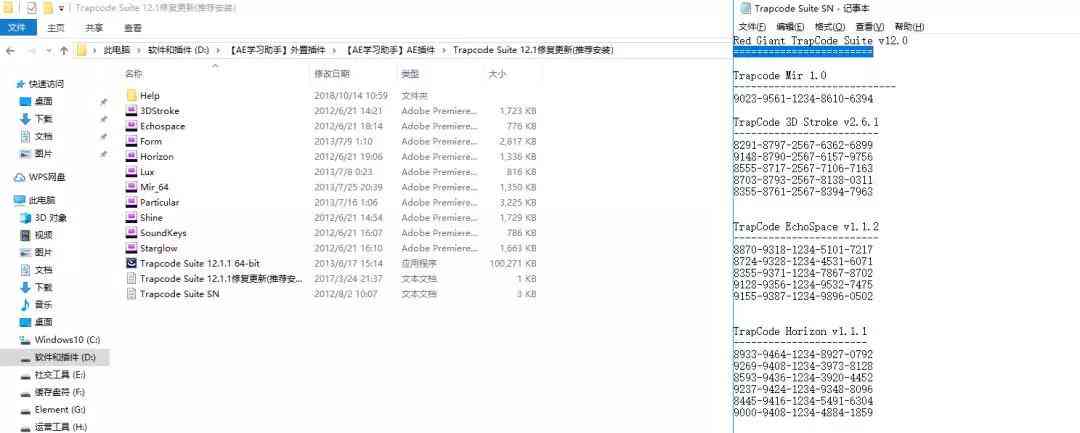Click the Particular file name

click(159, 202)
